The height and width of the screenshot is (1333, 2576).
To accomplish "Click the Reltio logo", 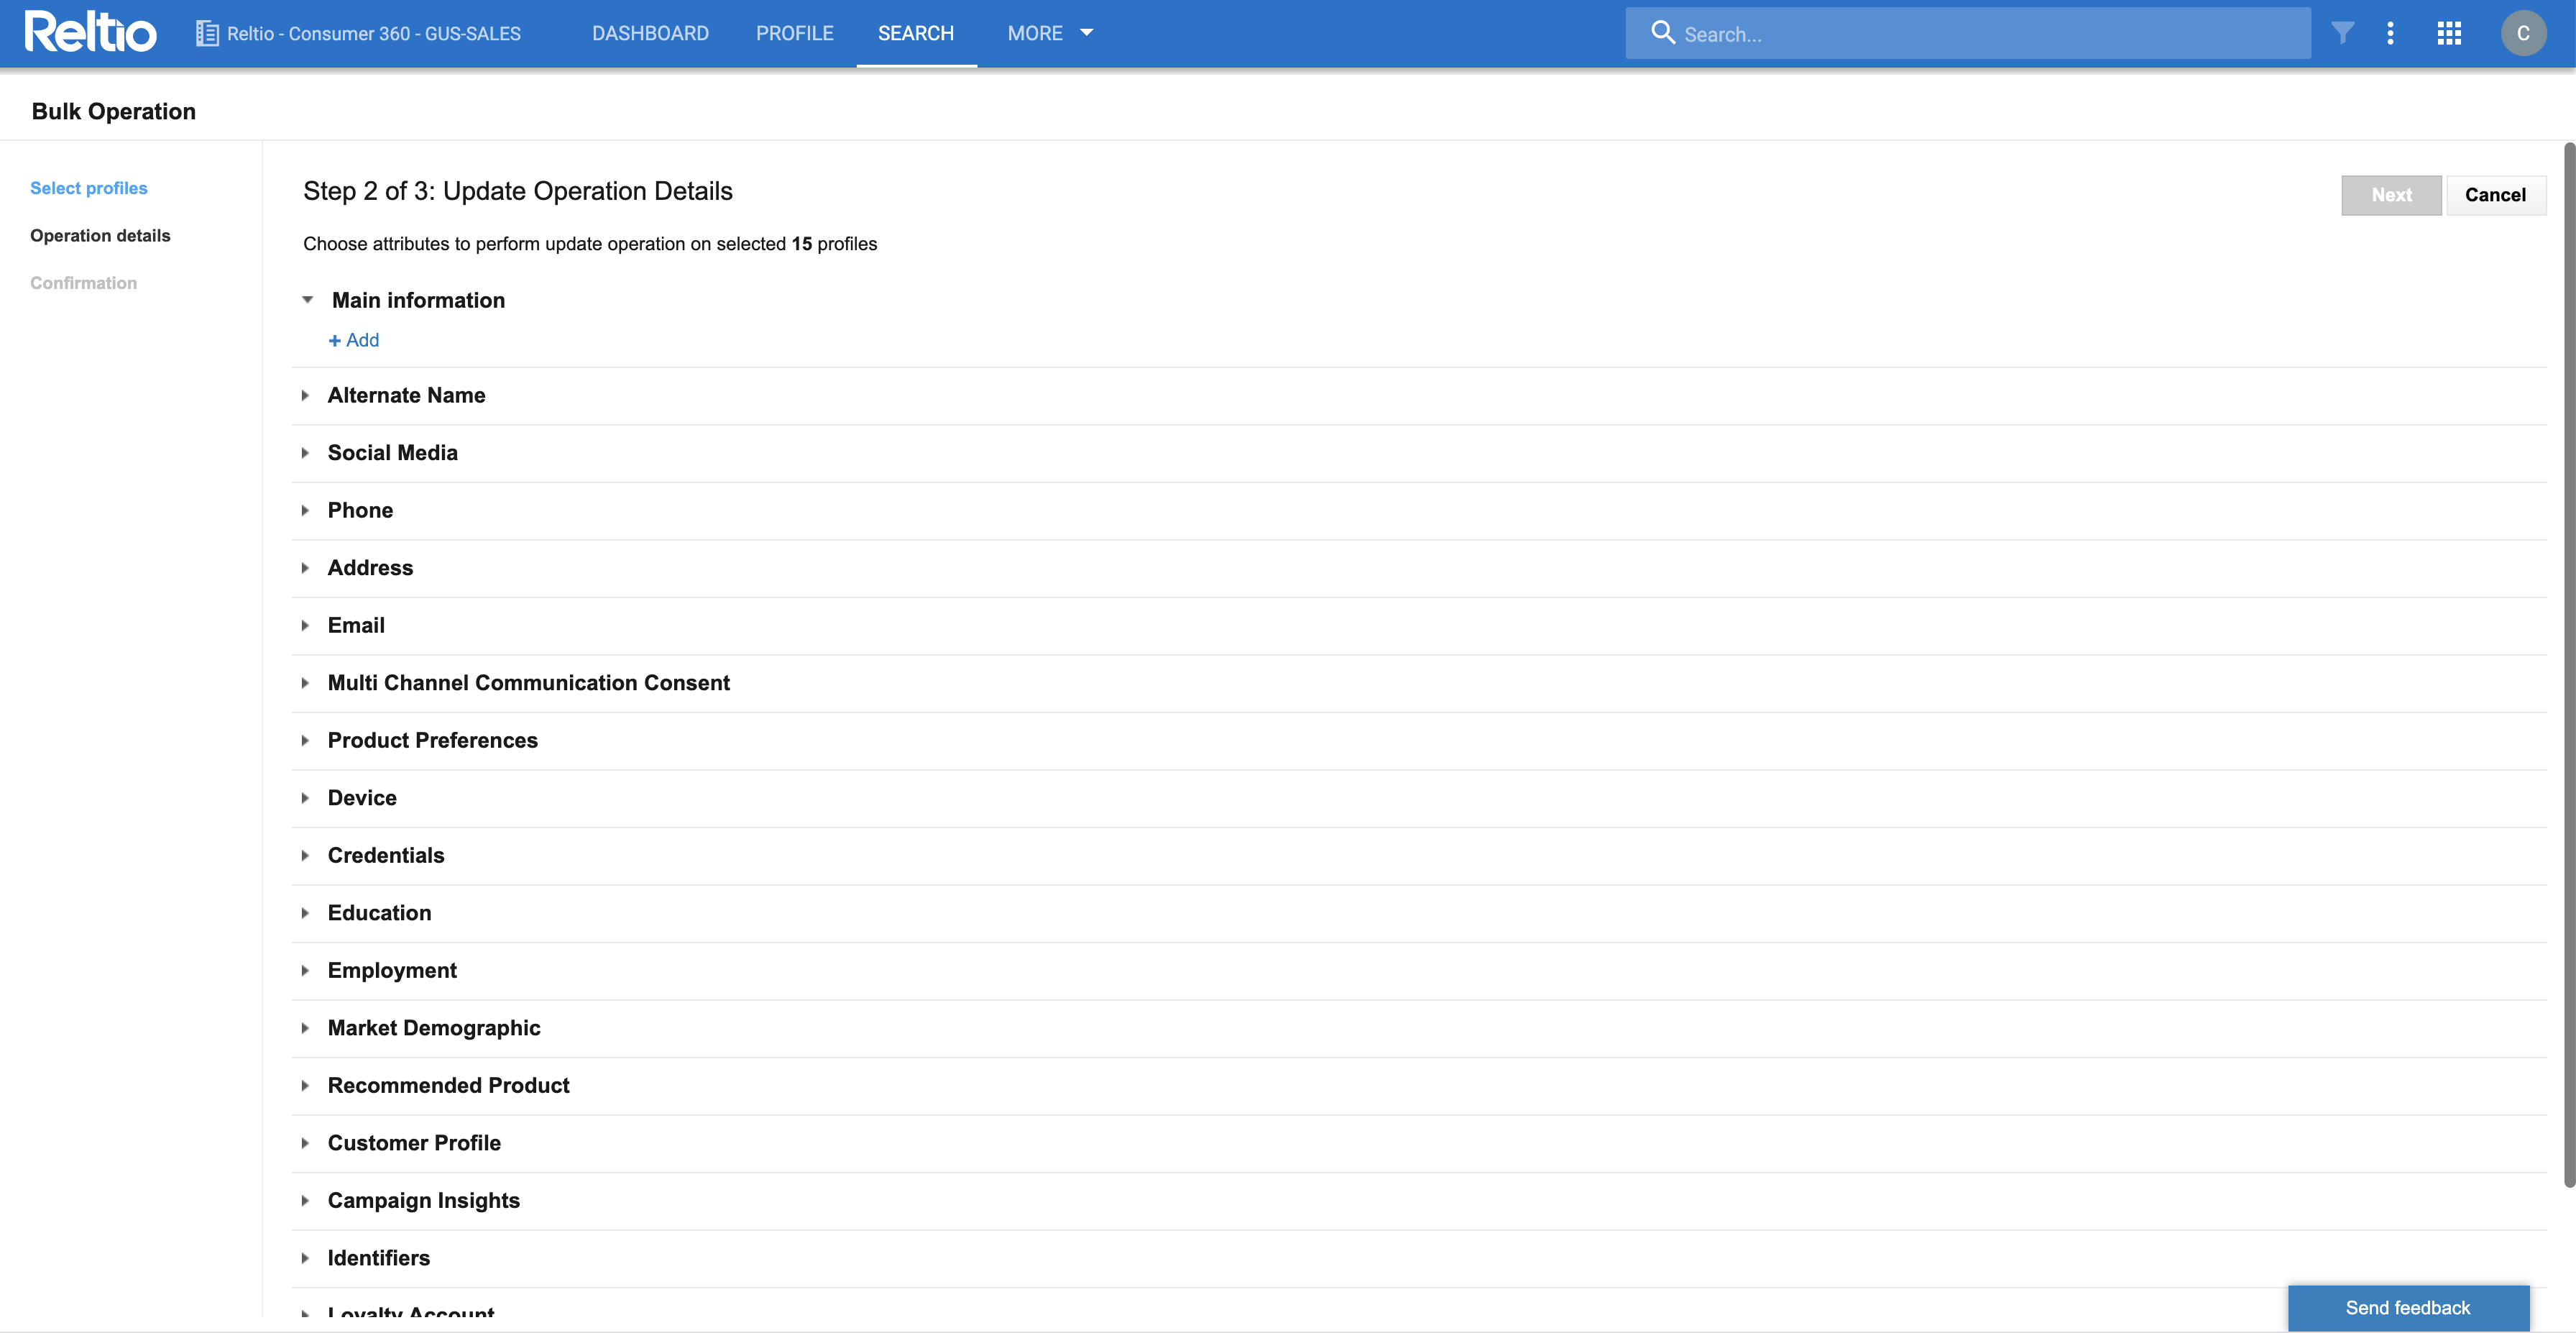I will (90, 32).
